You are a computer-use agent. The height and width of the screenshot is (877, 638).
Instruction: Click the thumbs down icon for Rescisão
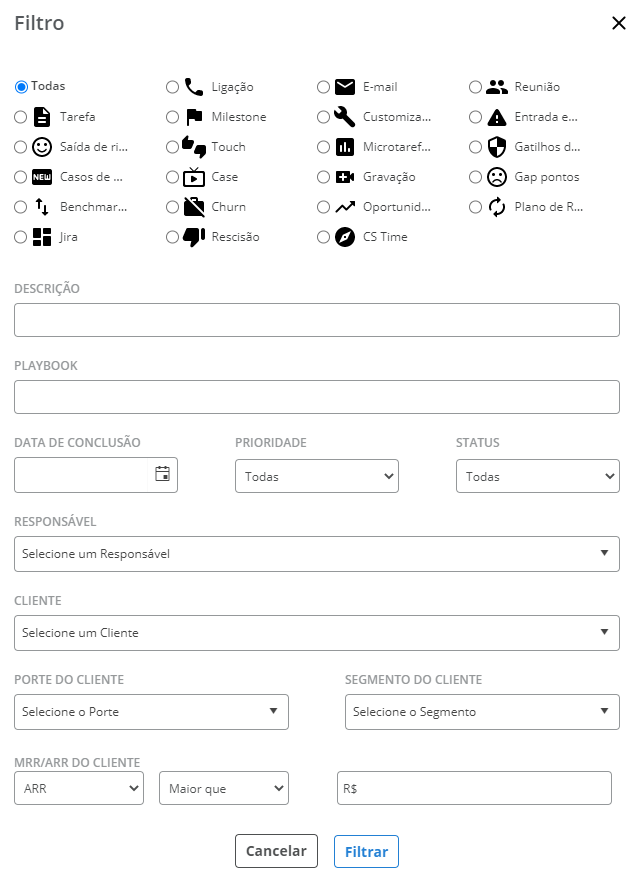194,237
